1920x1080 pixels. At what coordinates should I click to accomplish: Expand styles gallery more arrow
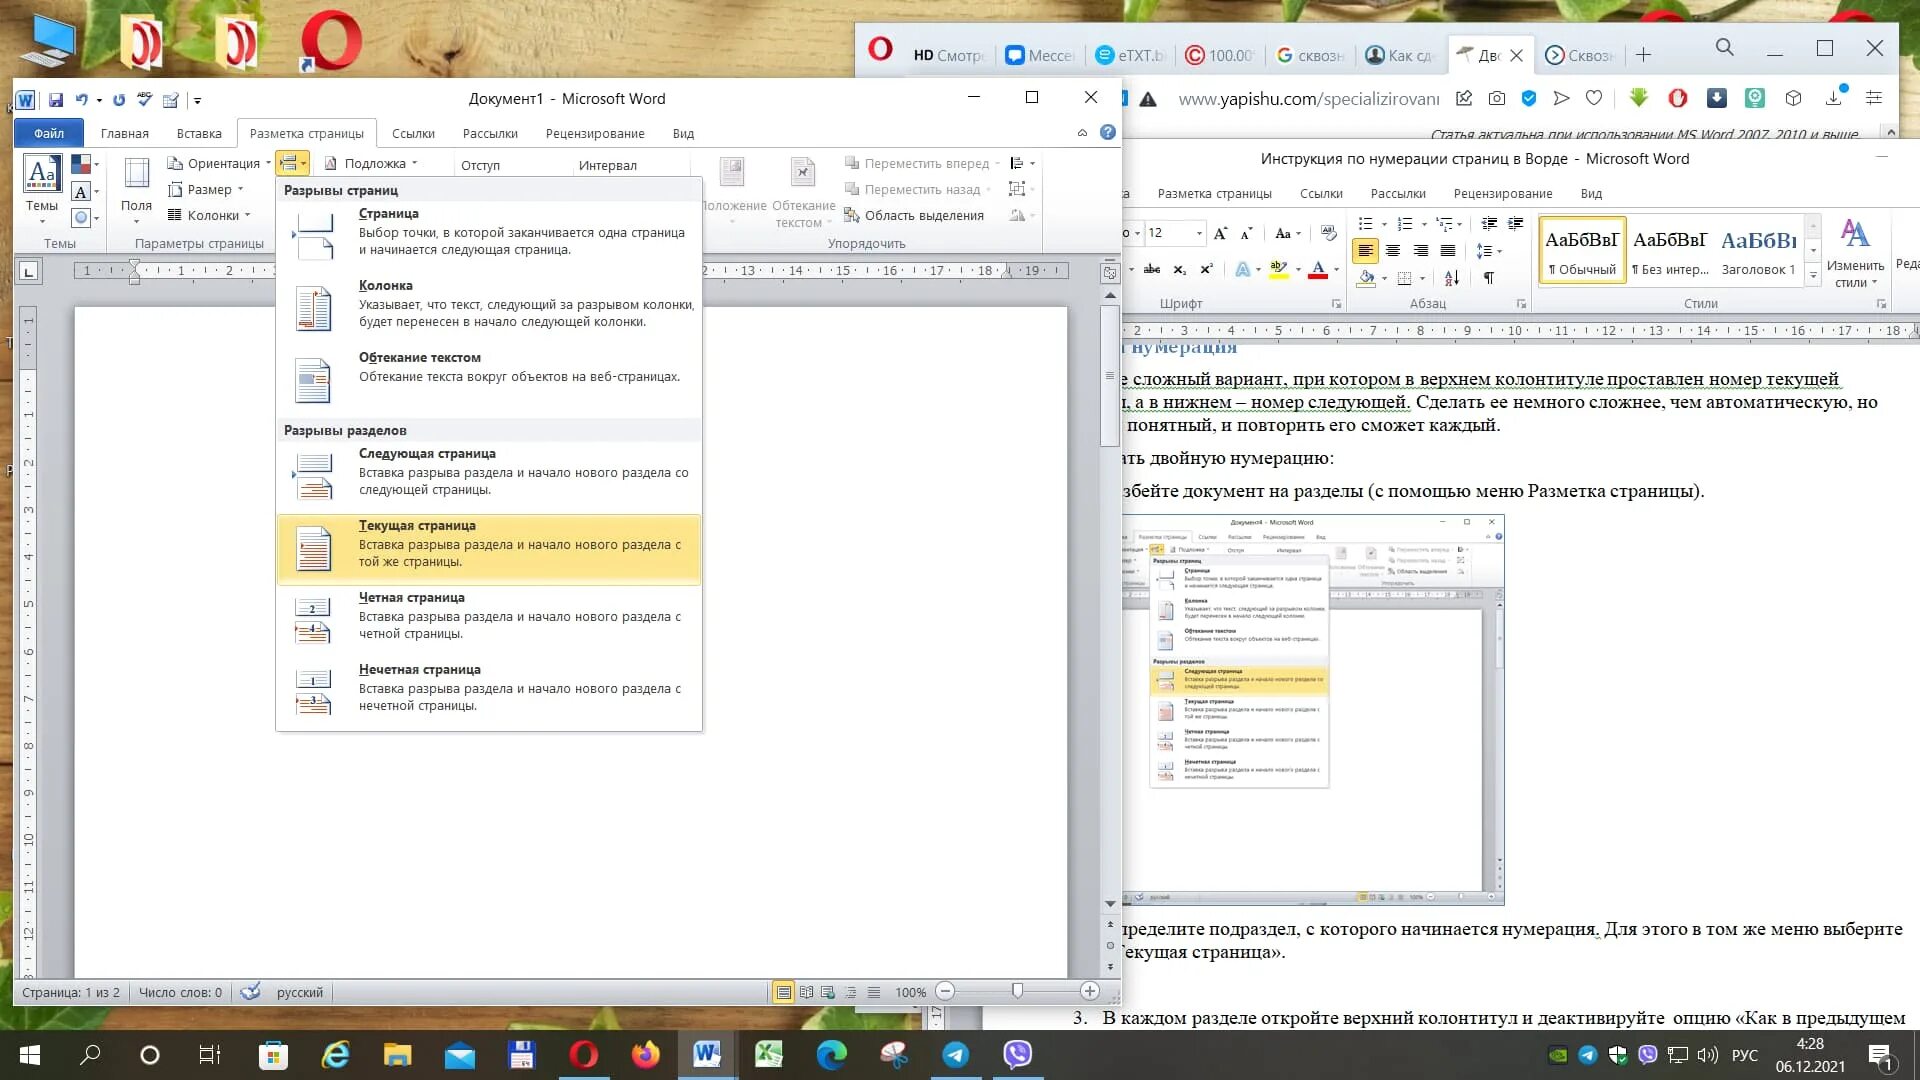tap(1813, 275)
